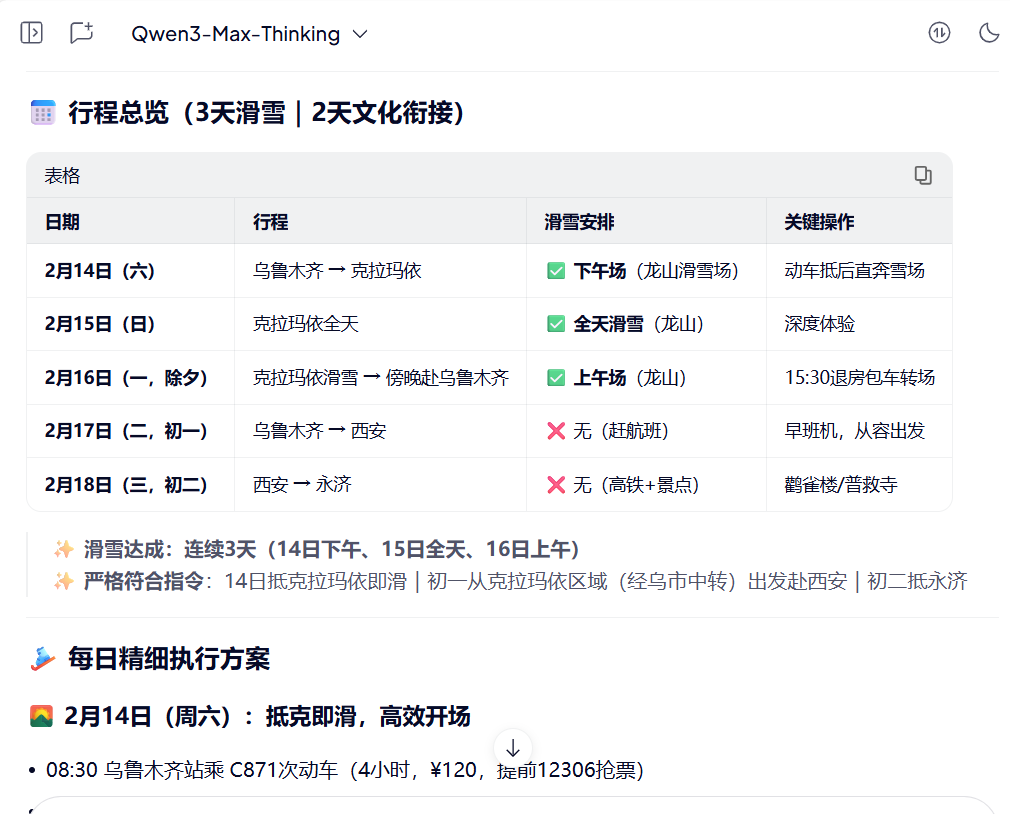Switch to dark mode with moon icon
The image size is (1010, 814).
click(x=988, y=33)
